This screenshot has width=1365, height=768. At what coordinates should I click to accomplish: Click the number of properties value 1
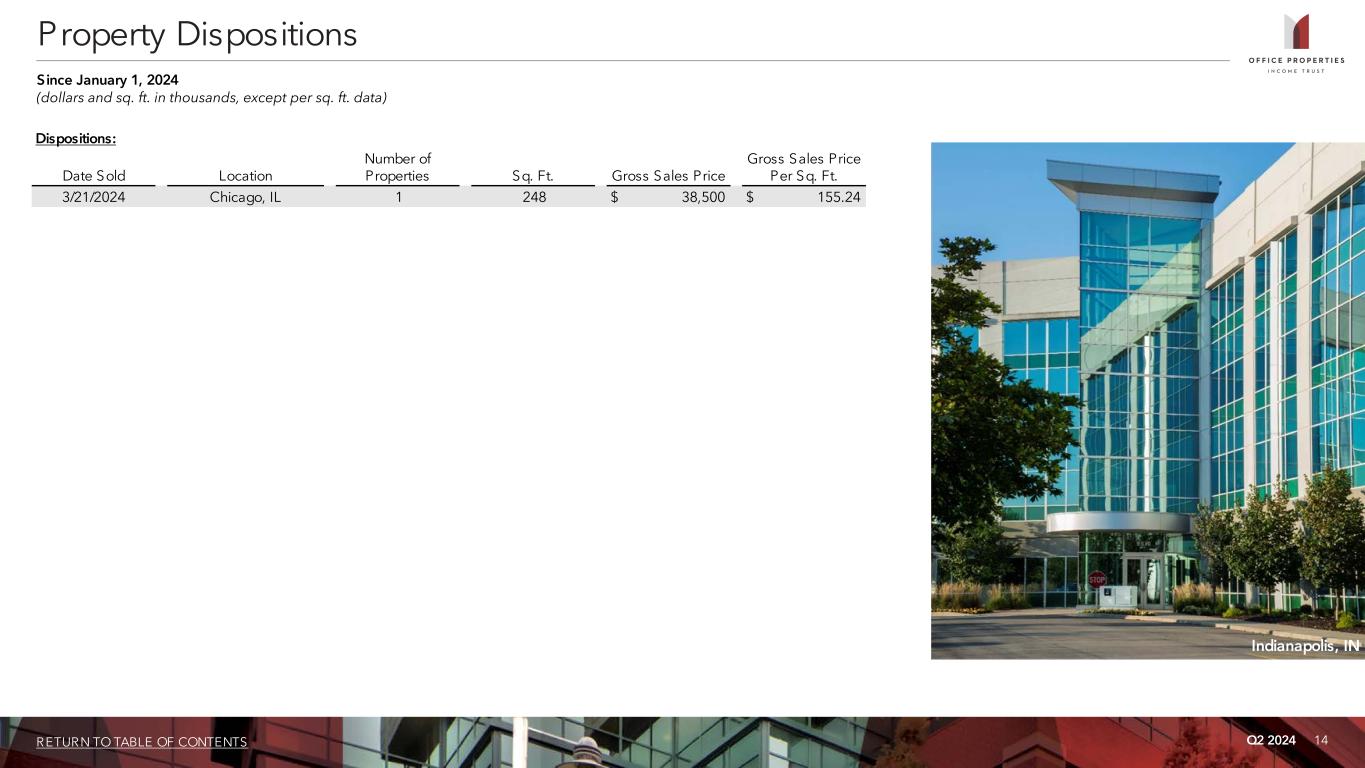click(398, 197)
